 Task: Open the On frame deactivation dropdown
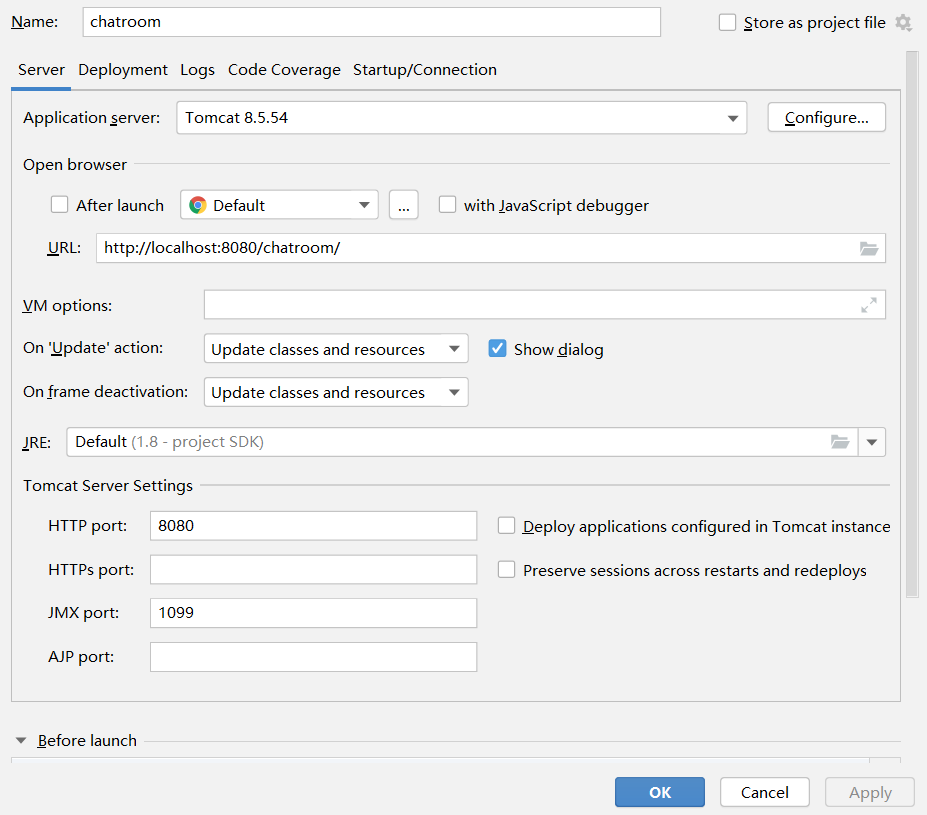[452, 391]
